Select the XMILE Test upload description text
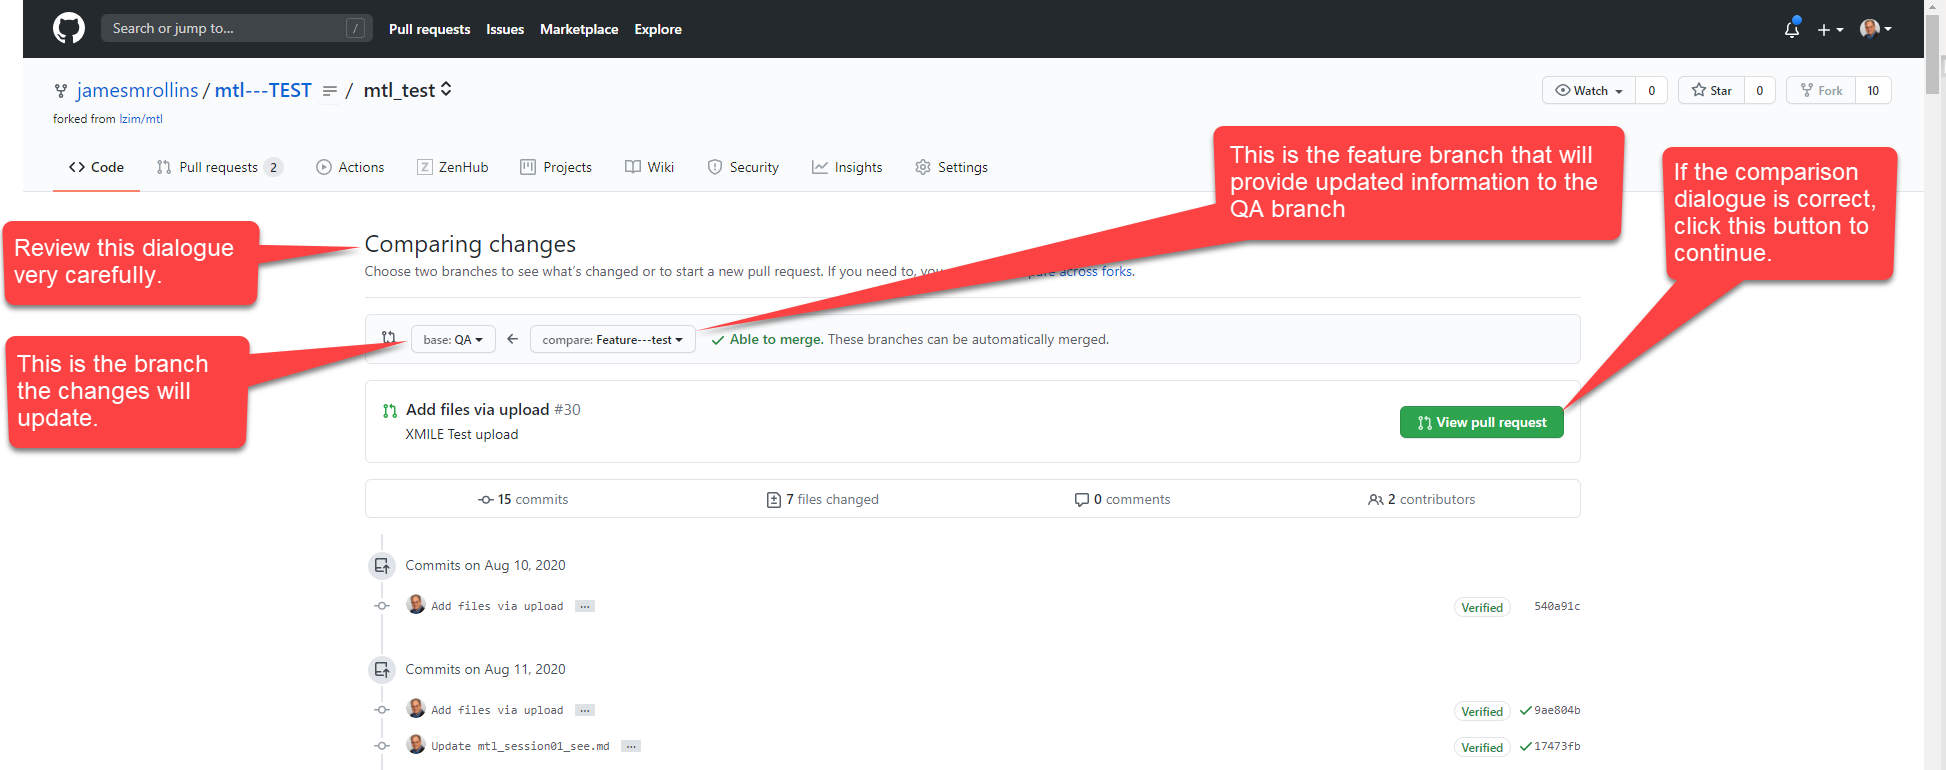The image size is (1946, 770). [x=461, y=434]
